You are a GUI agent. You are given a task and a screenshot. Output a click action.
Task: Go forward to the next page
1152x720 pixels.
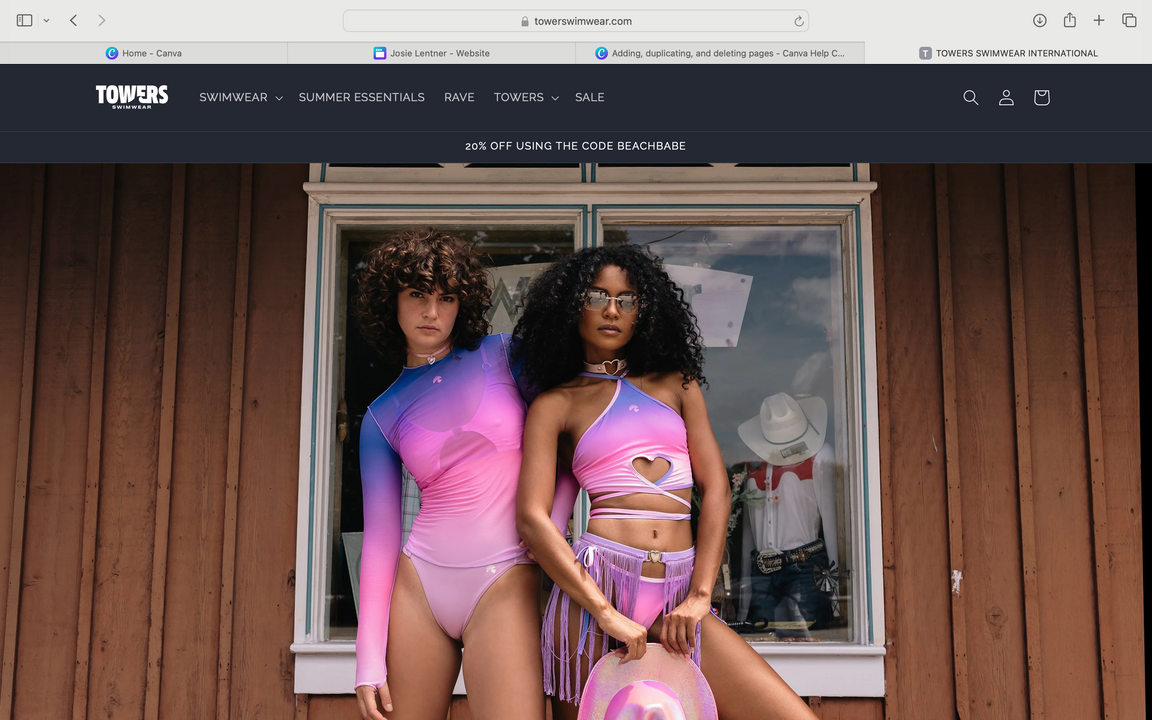(101, 21)
